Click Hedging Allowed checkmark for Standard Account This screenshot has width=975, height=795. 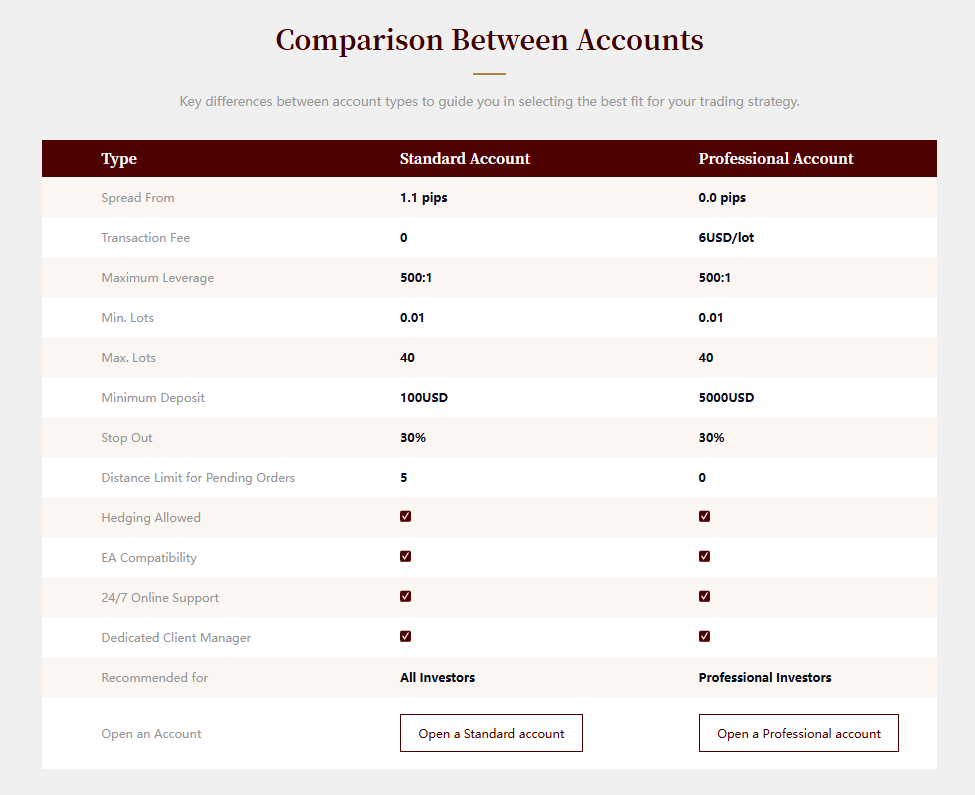(405, 517)
